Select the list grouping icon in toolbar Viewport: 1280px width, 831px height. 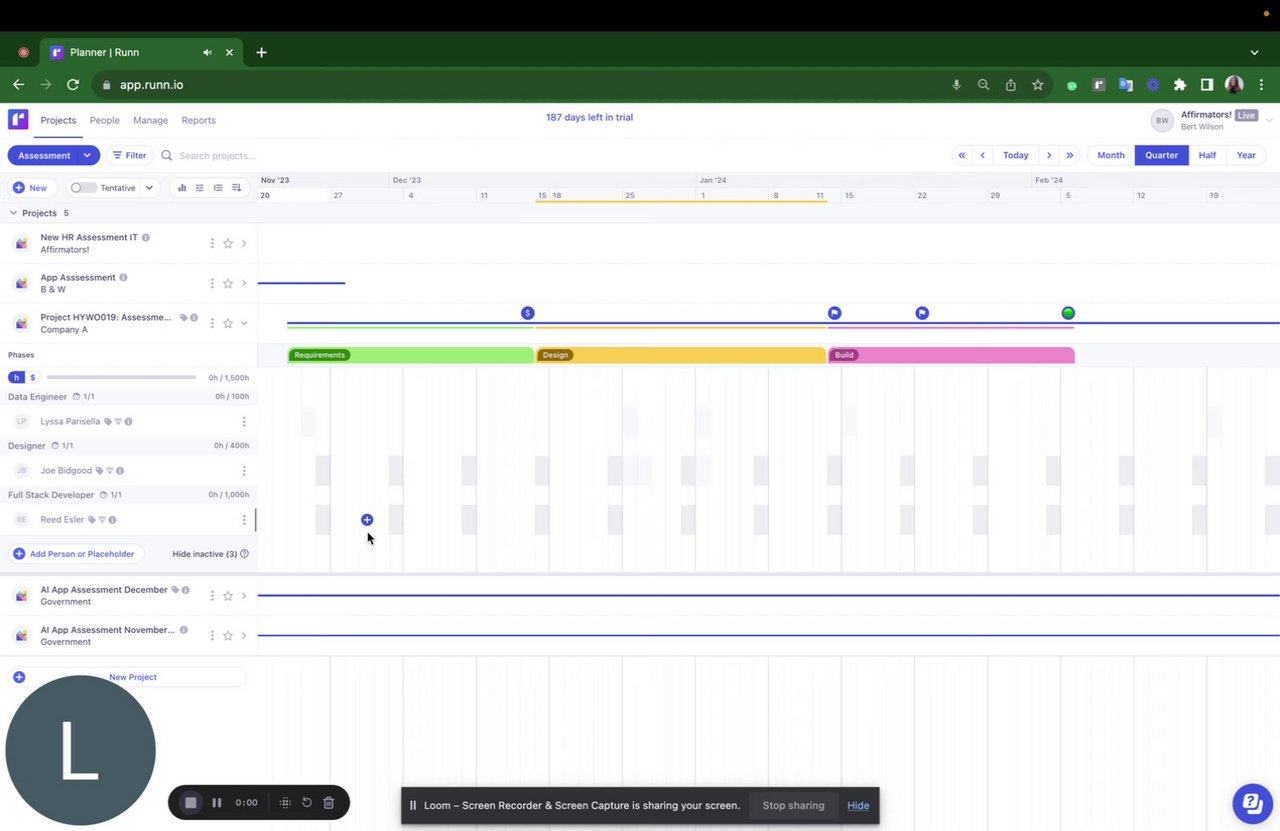coord(218,188)
